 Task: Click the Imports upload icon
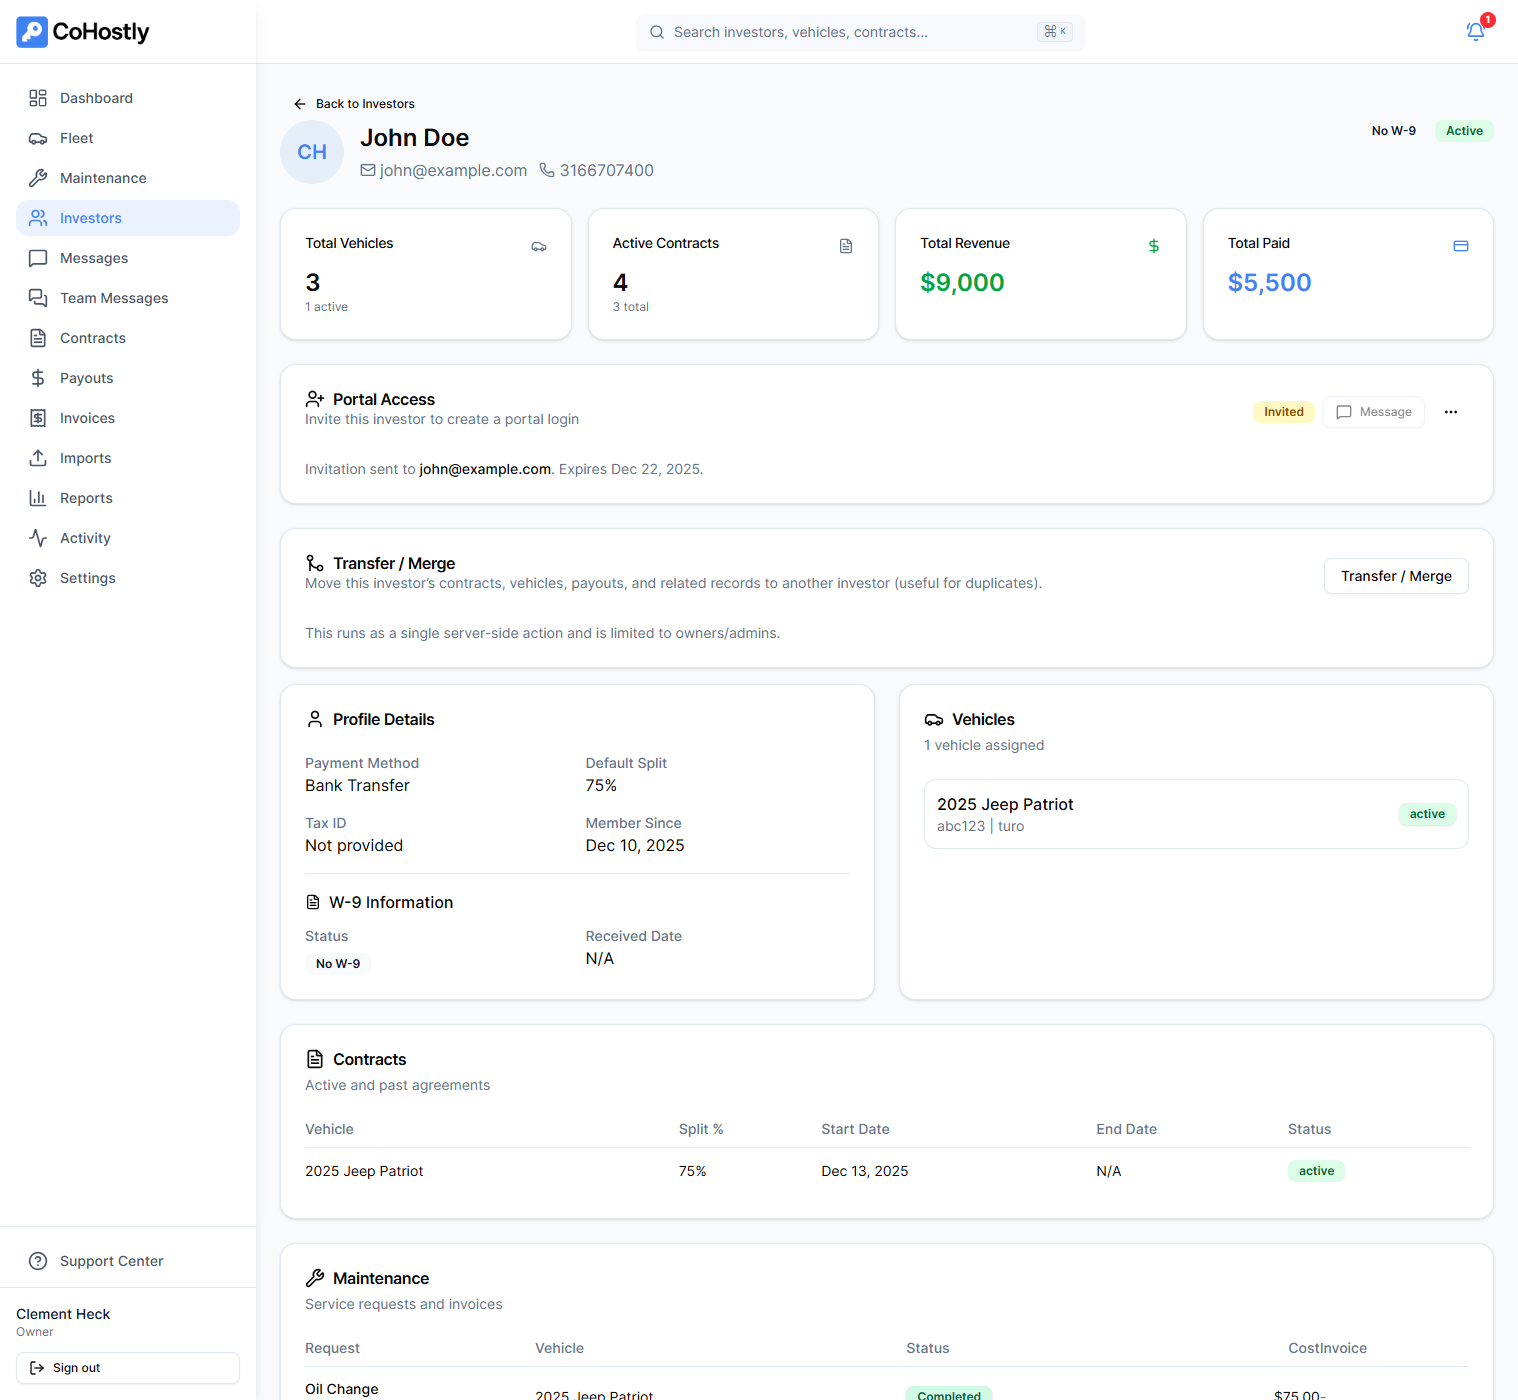(38, 458)
